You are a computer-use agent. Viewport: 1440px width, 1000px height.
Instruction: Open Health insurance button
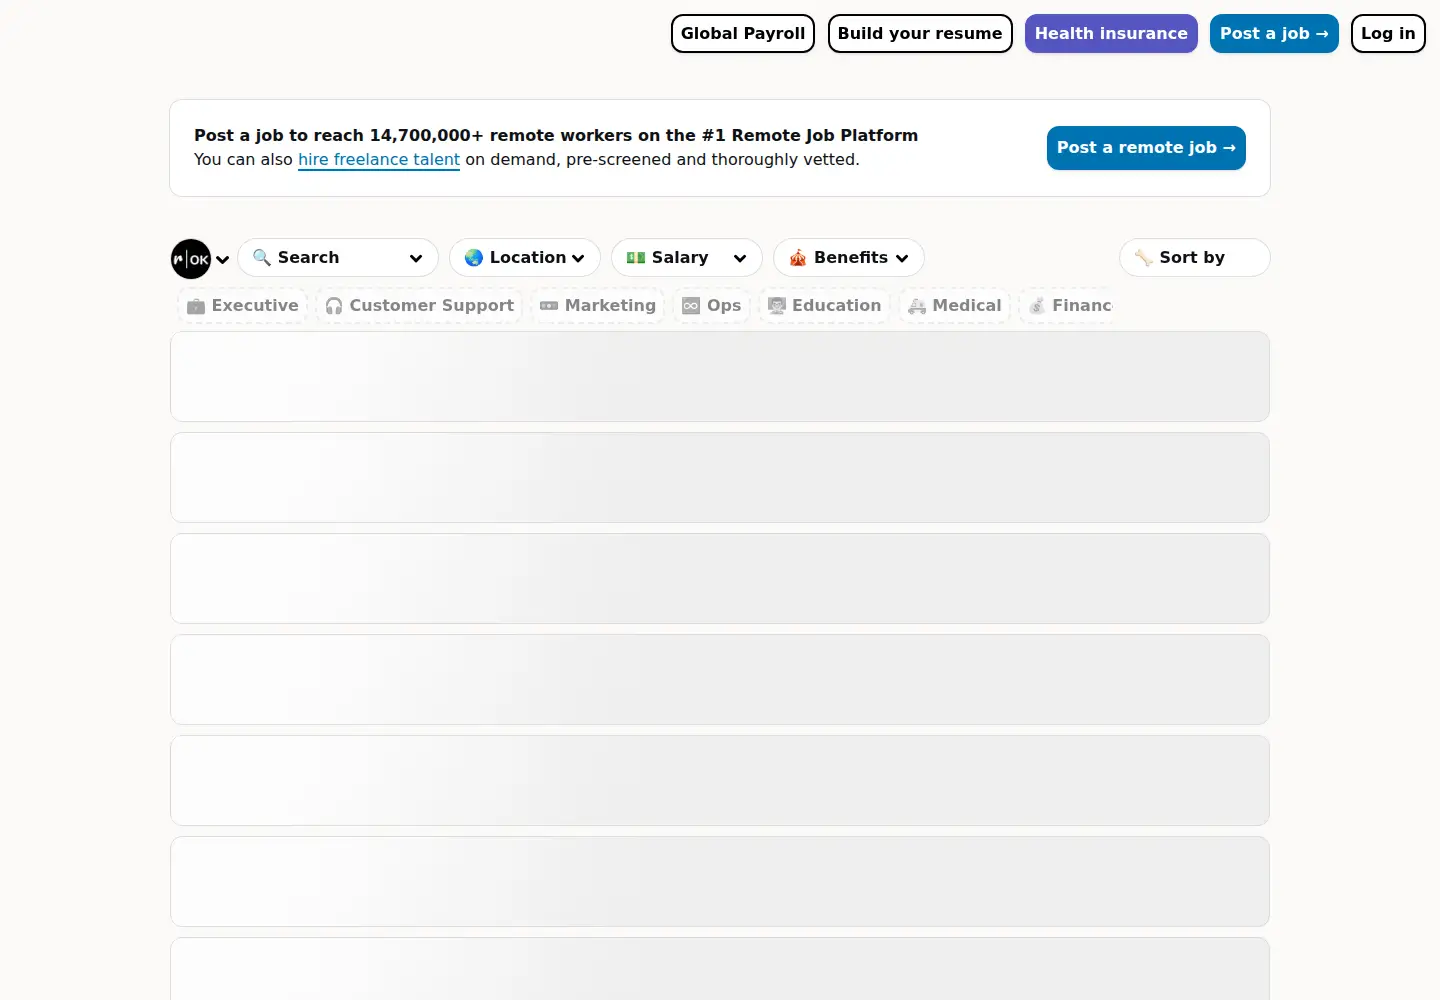[x=1111, y=33]
